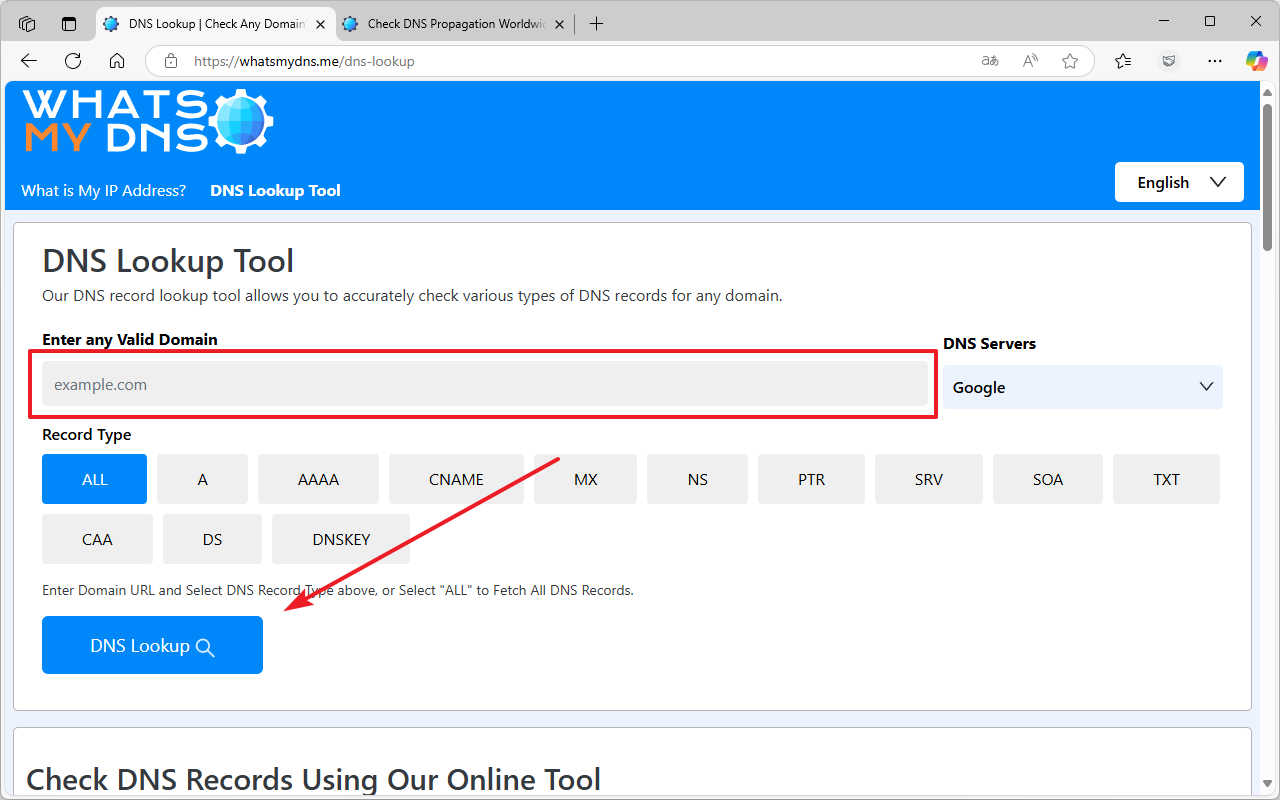Image resolution: width=1280 pixels, height=800 pixels.
Task: Click the Refresh page icon
Action: [x=73, y=61]
